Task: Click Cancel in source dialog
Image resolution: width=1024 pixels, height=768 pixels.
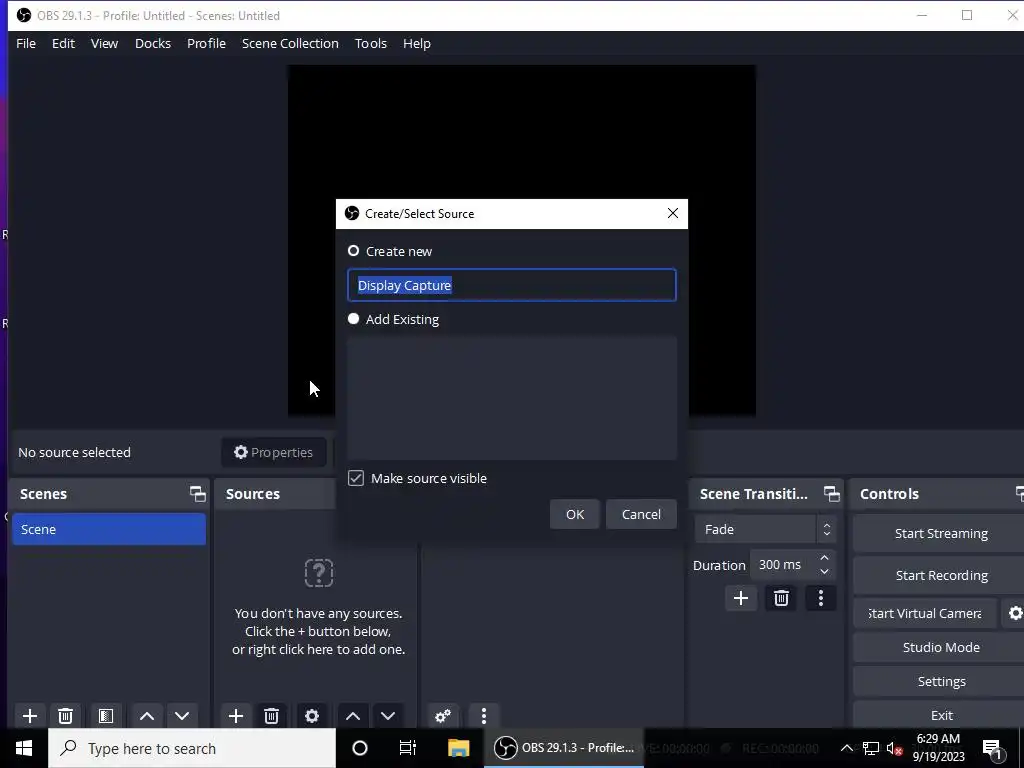Action: [641, 514]
